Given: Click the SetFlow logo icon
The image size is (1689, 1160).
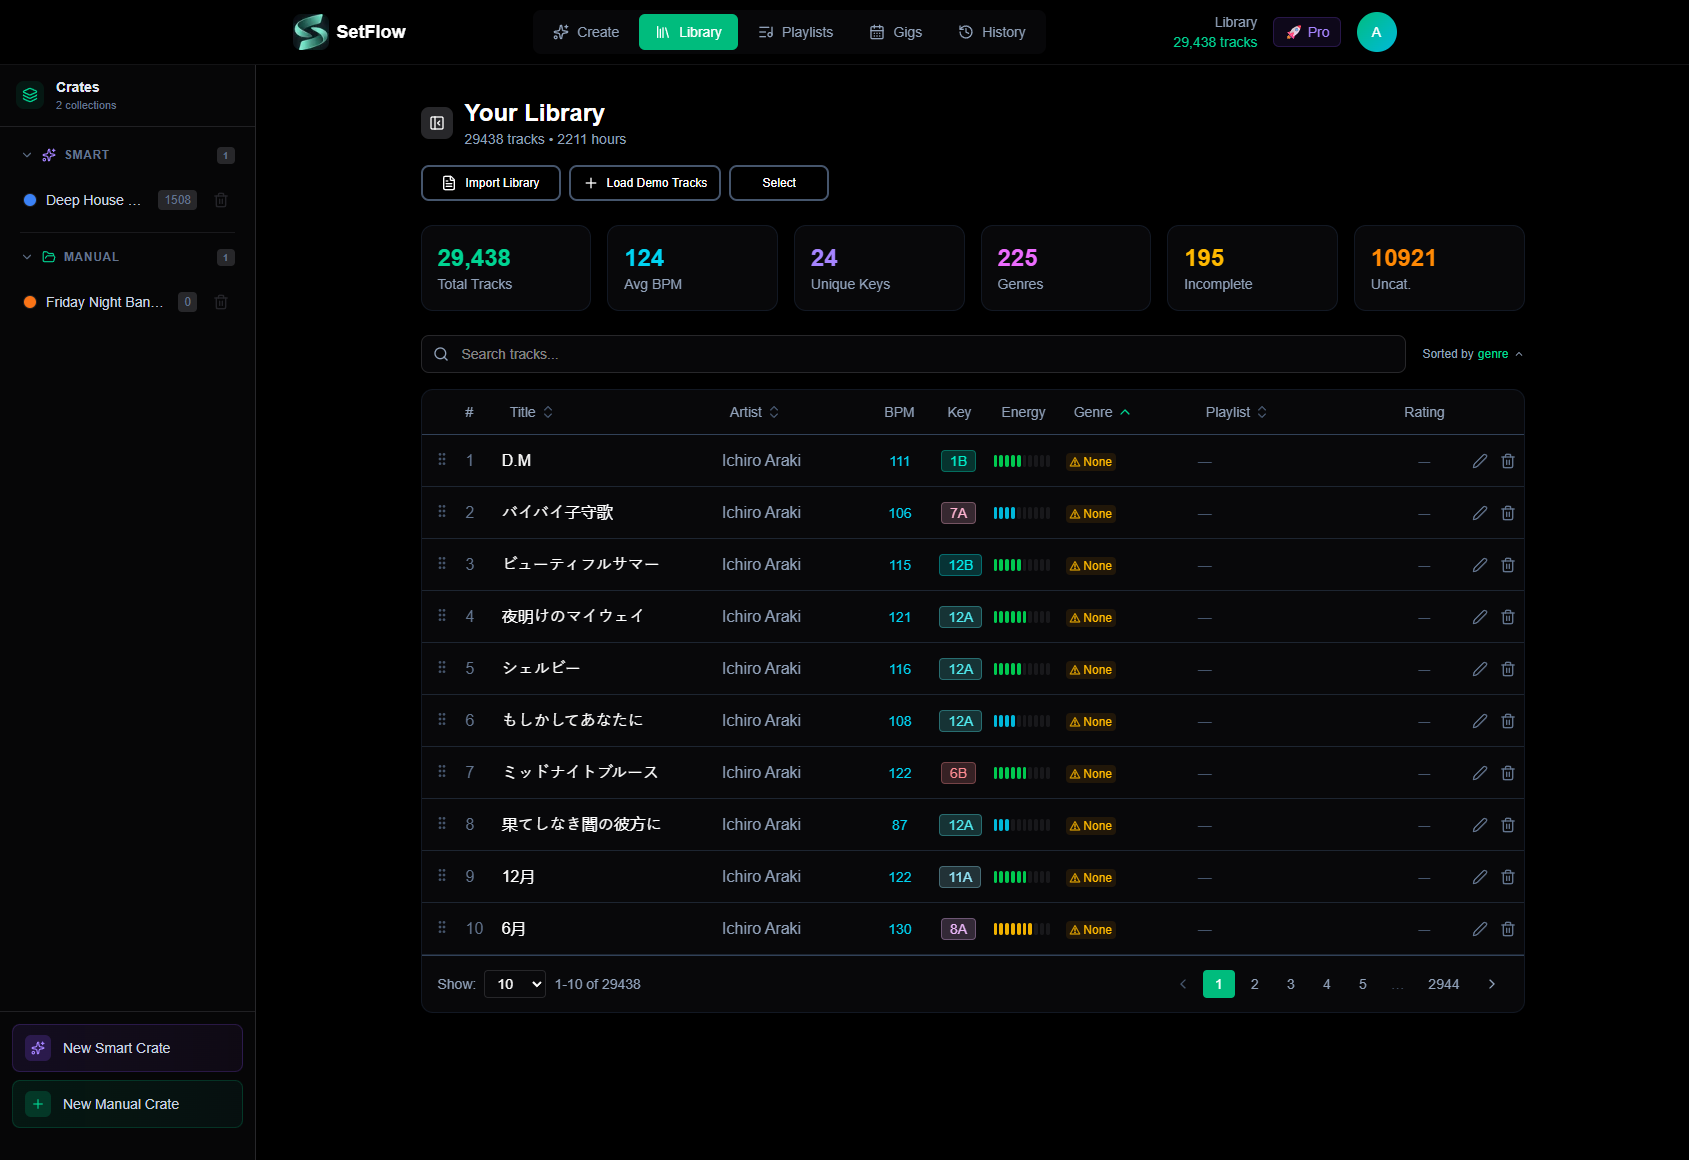Looking at the screenshot, I should [x=310, y=31].
